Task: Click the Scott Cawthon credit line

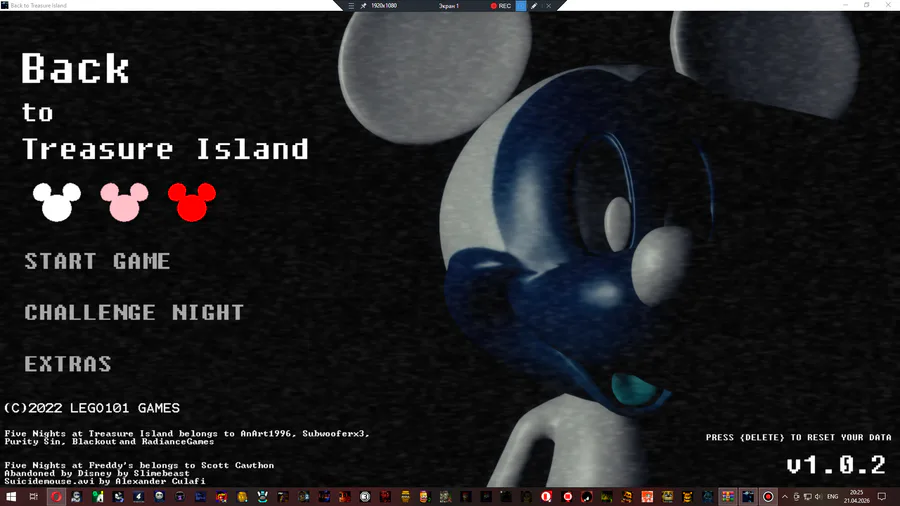Action: point(139,465)
